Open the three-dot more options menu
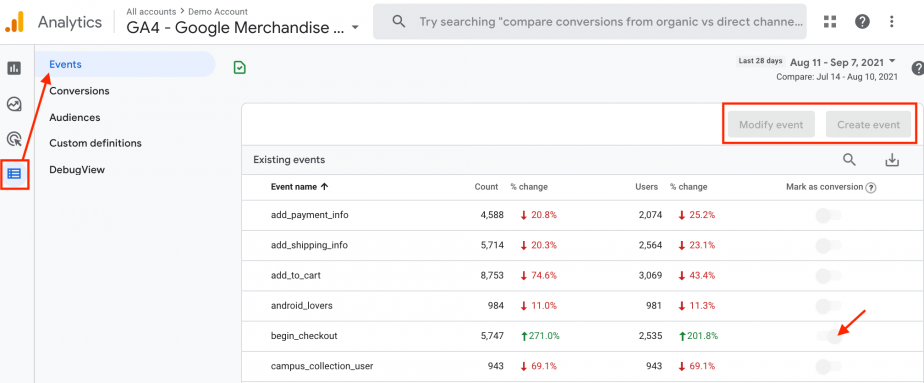The height and width of the screenshot is (383, 924). click(x=892, y=22)
